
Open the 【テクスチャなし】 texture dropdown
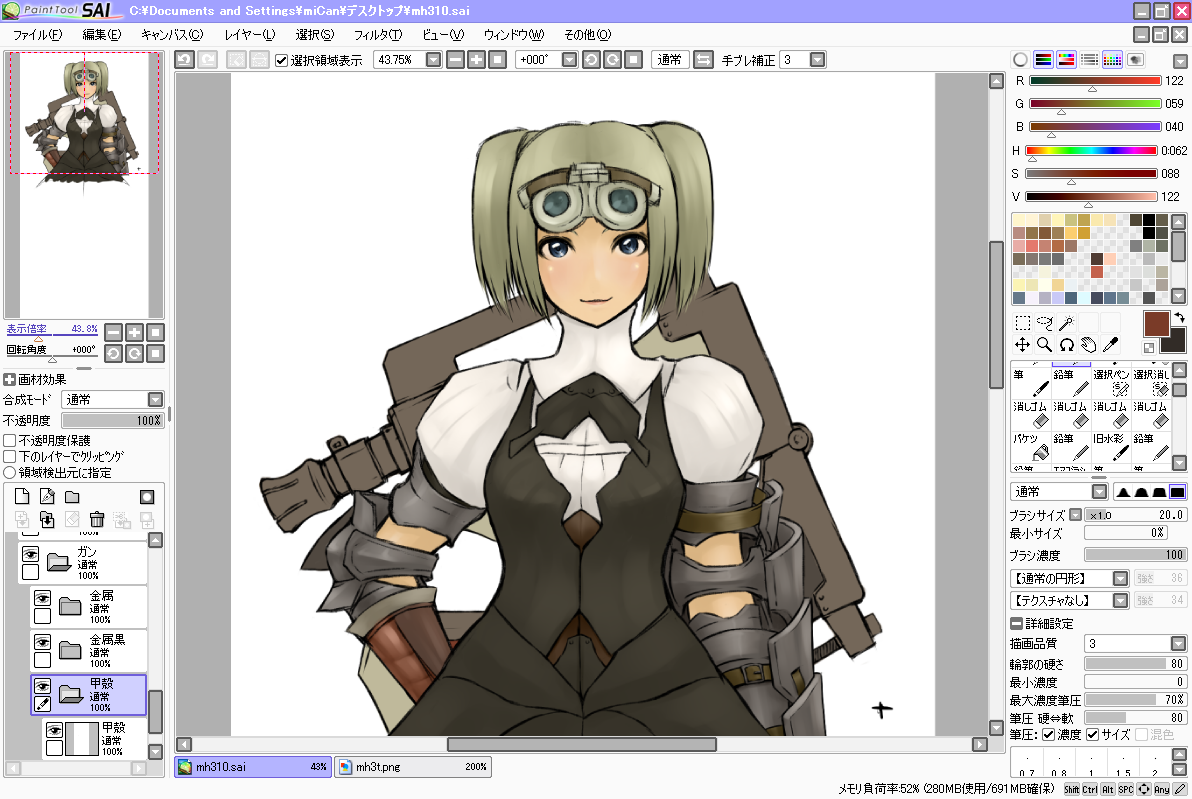click(1120, 601)
